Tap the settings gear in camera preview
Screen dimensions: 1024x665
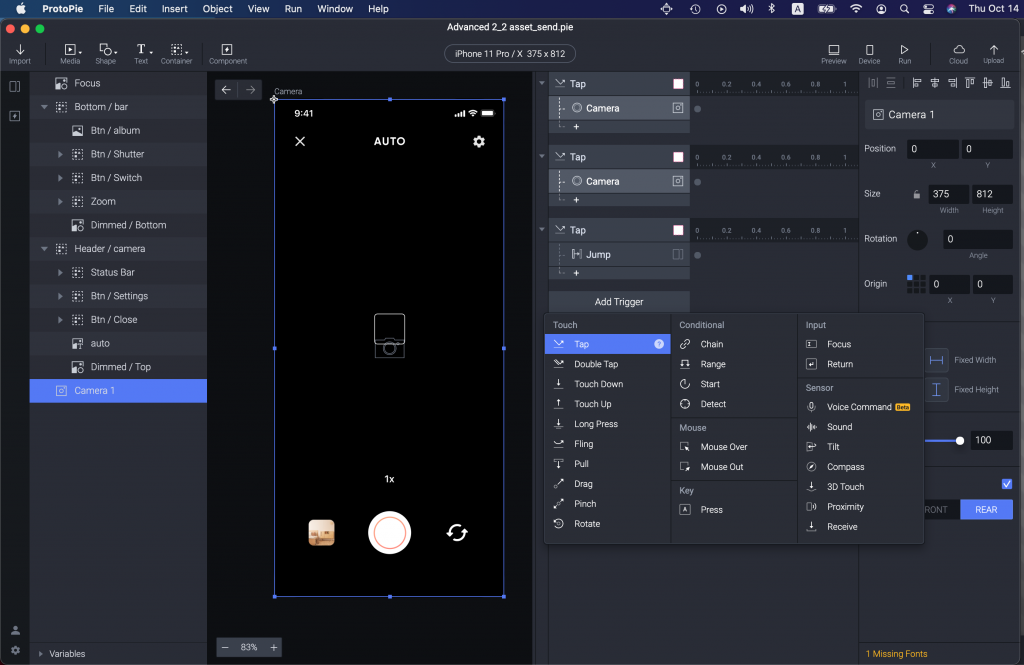[x=479, y=141]
